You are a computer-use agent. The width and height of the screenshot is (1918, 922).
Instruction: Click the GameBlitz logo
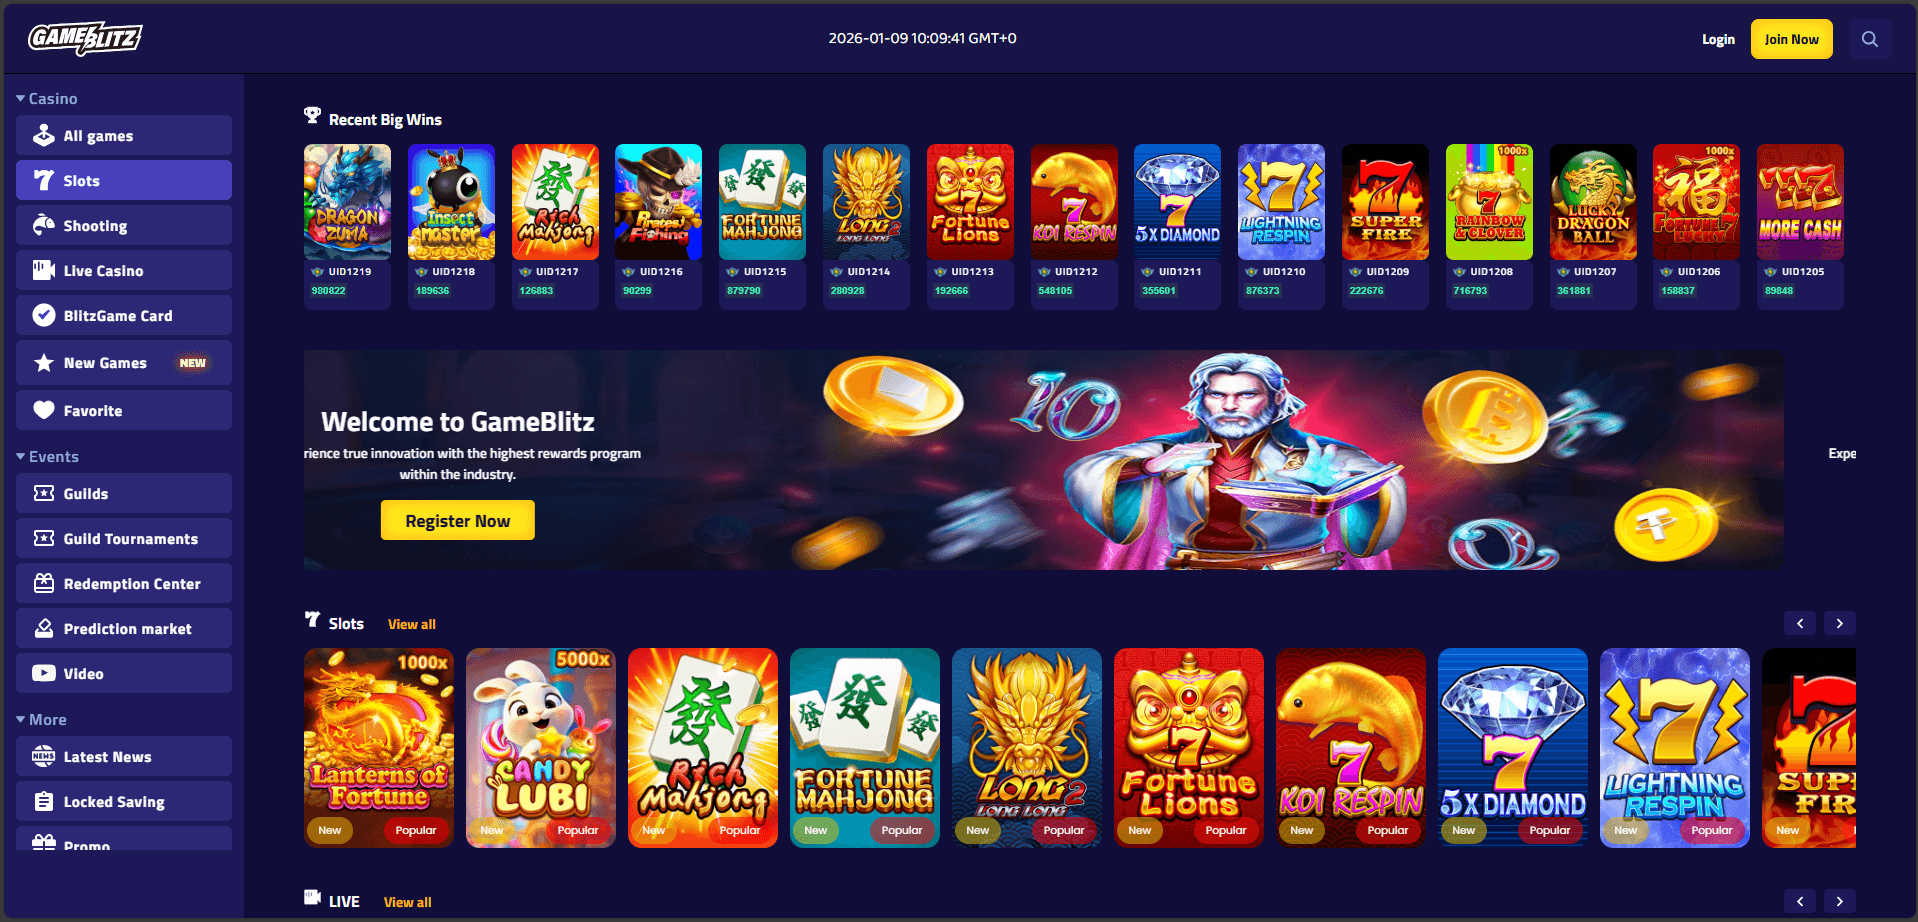pos(85,38)
